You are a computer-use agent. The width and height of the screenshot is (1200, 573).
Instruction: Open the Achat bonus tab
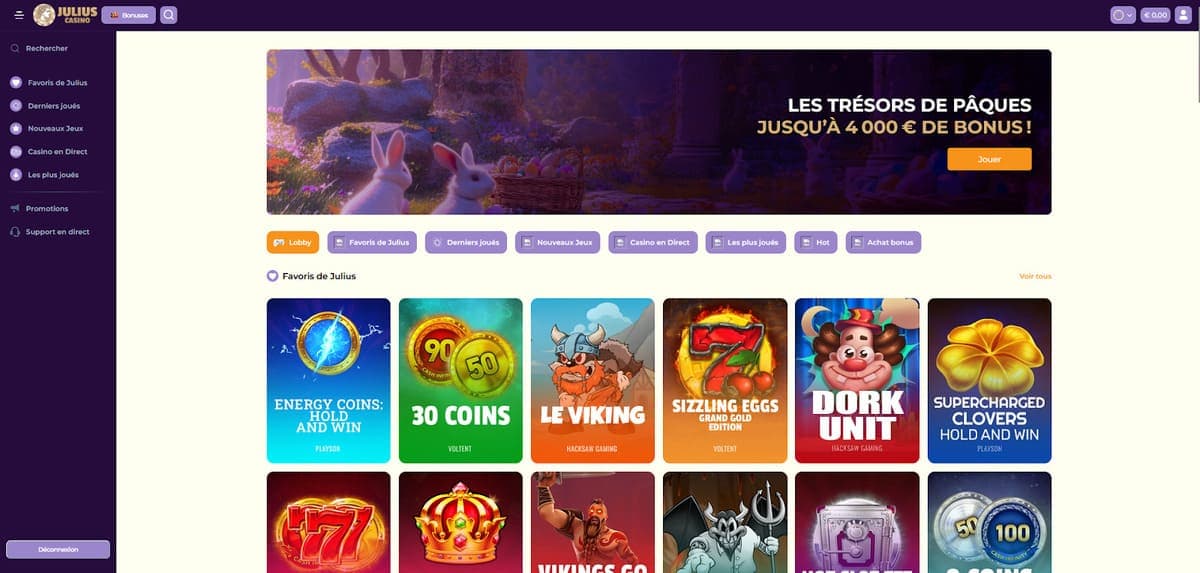pos(883,242)
